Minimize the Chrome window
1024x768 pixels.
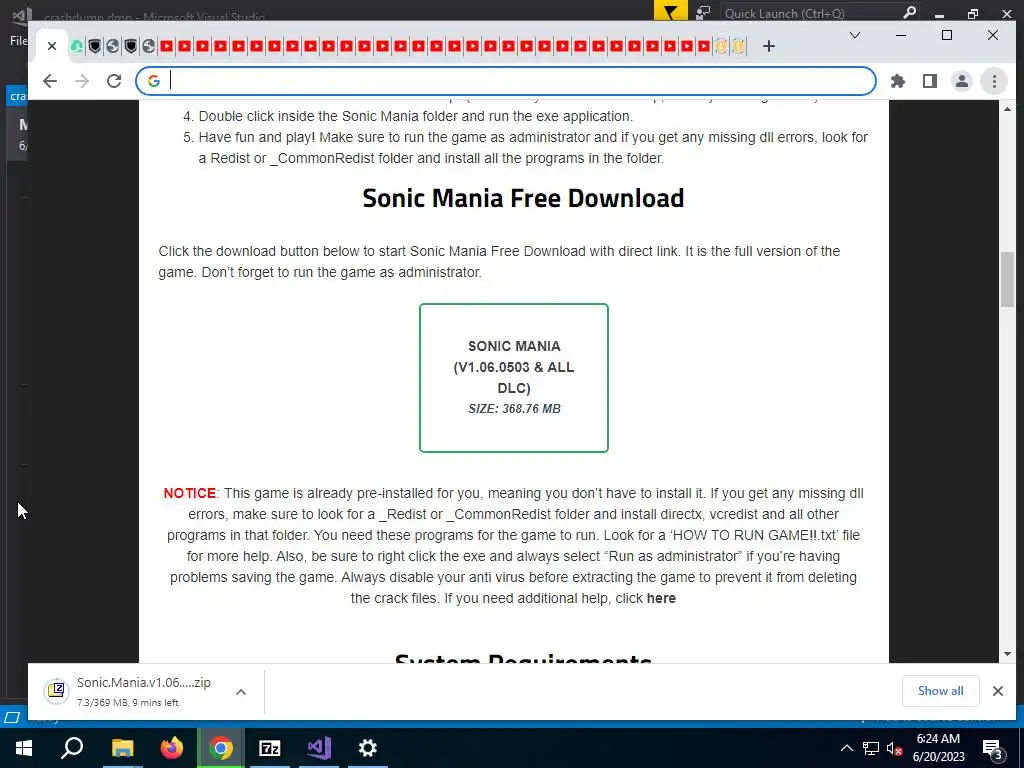[x=901, y=35]
